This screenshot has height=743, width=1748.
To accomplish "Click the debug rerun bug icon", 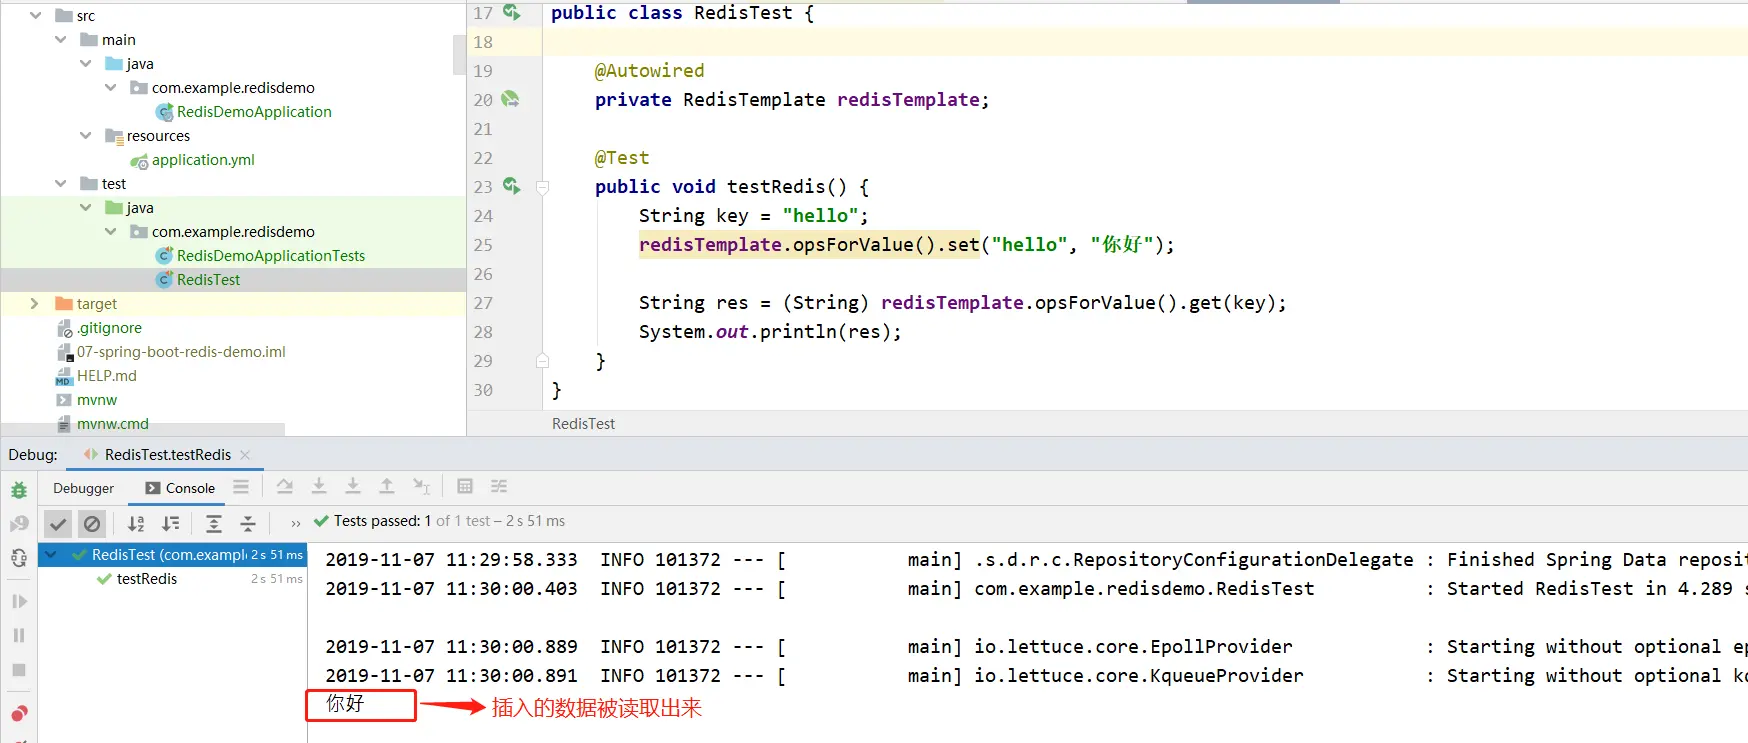I will point(19,490).
